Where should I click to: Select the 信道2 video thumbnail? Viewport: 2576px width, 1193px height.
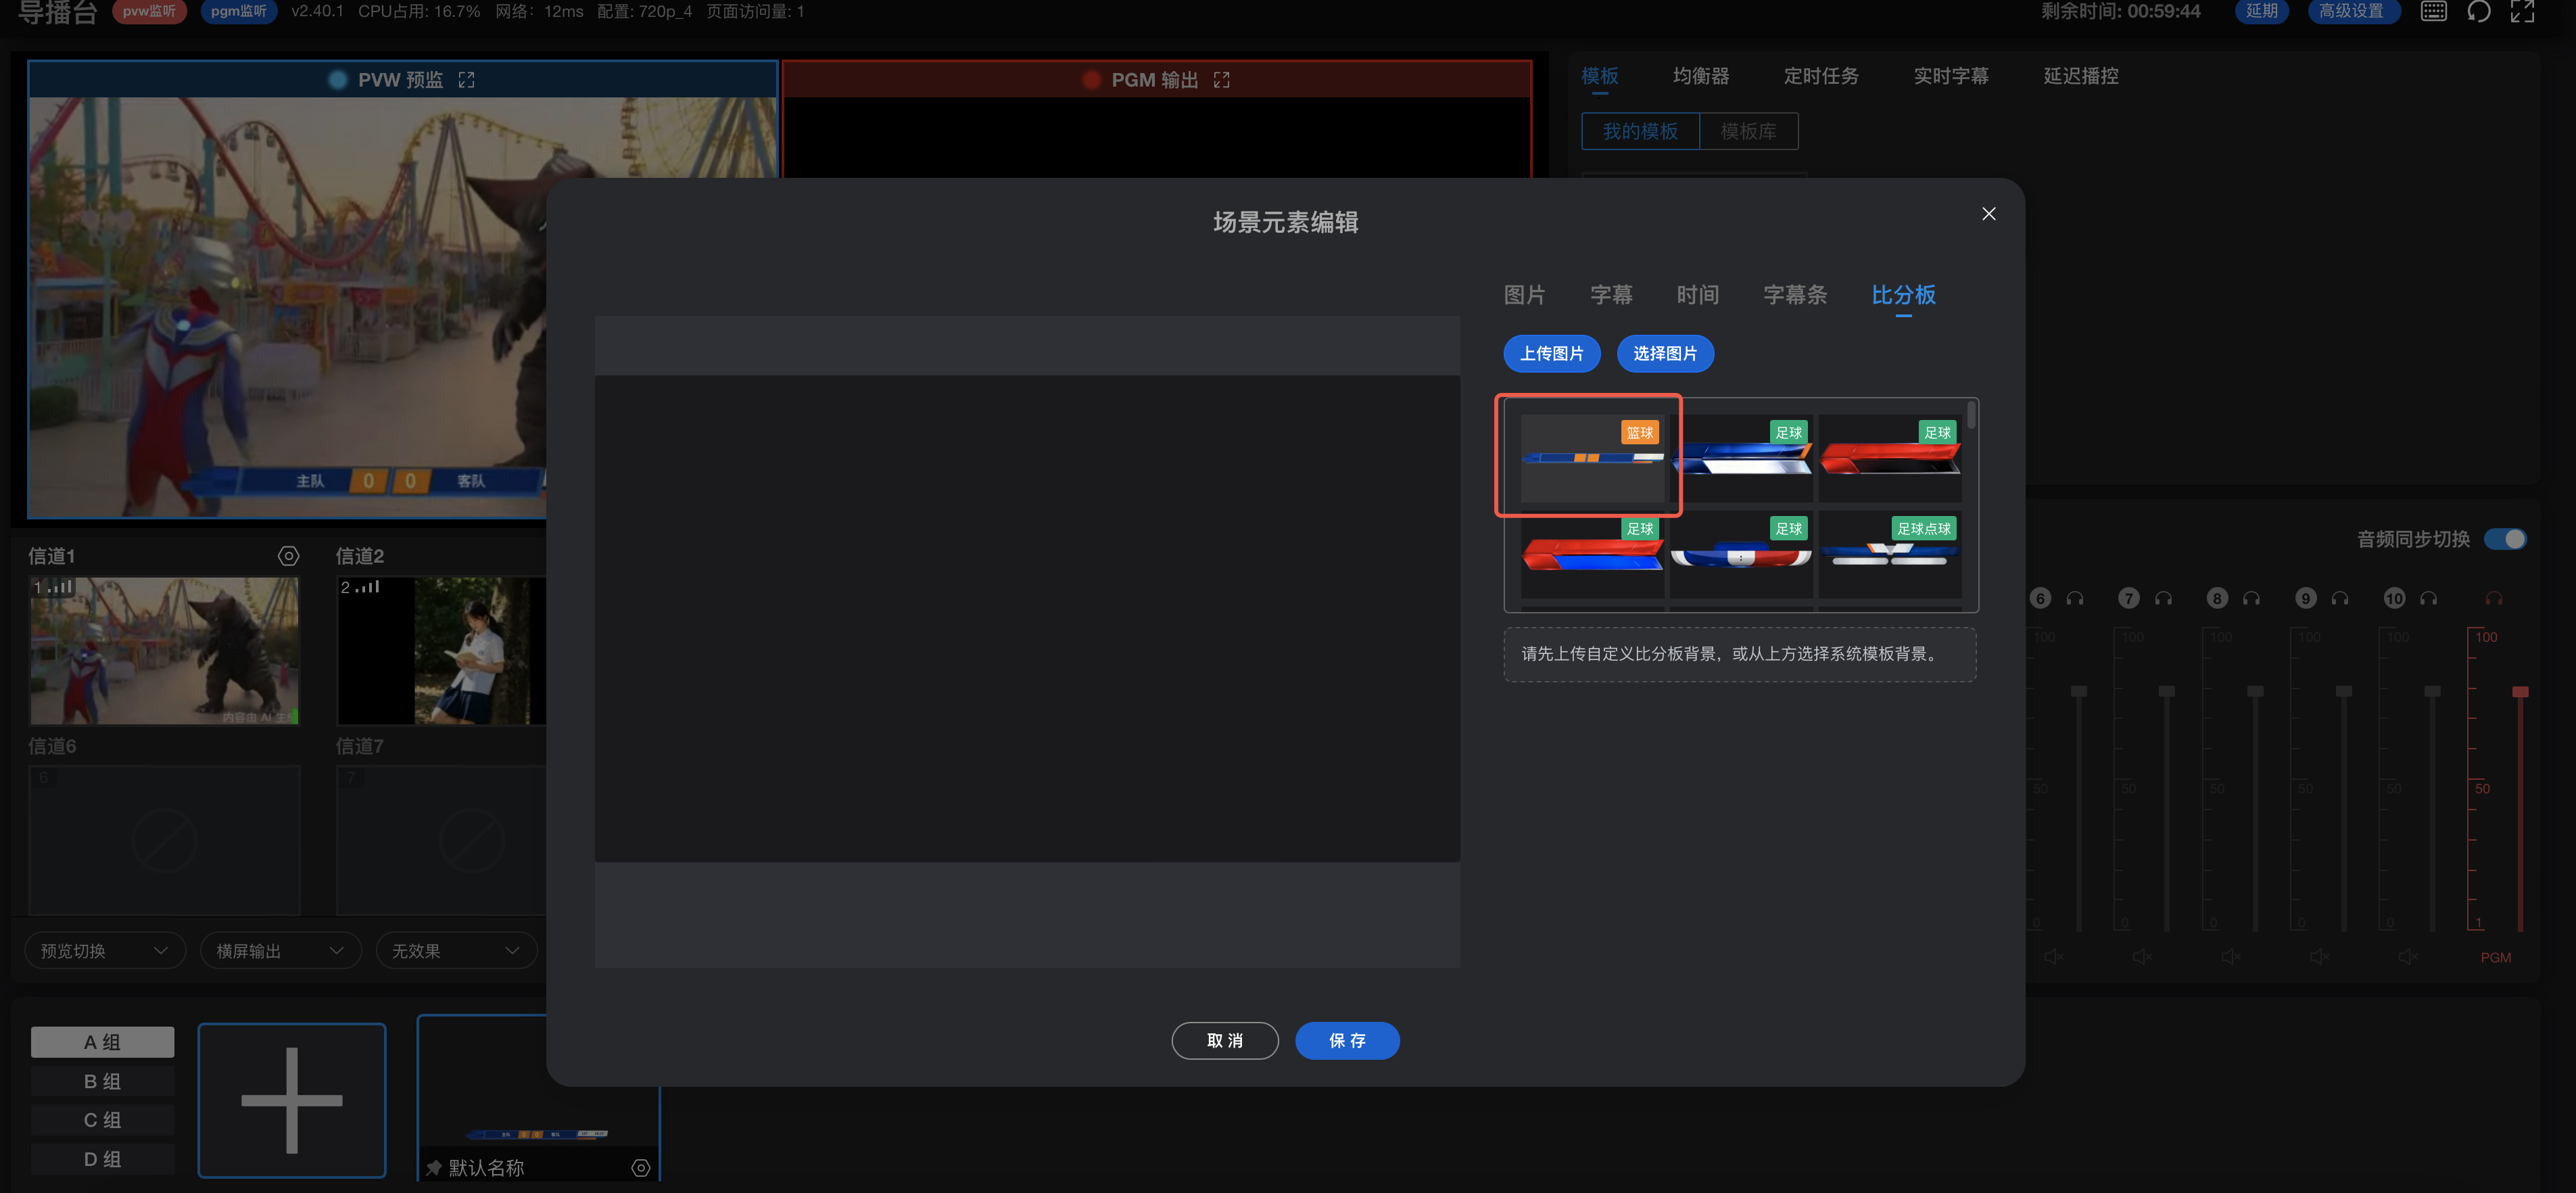441,650
